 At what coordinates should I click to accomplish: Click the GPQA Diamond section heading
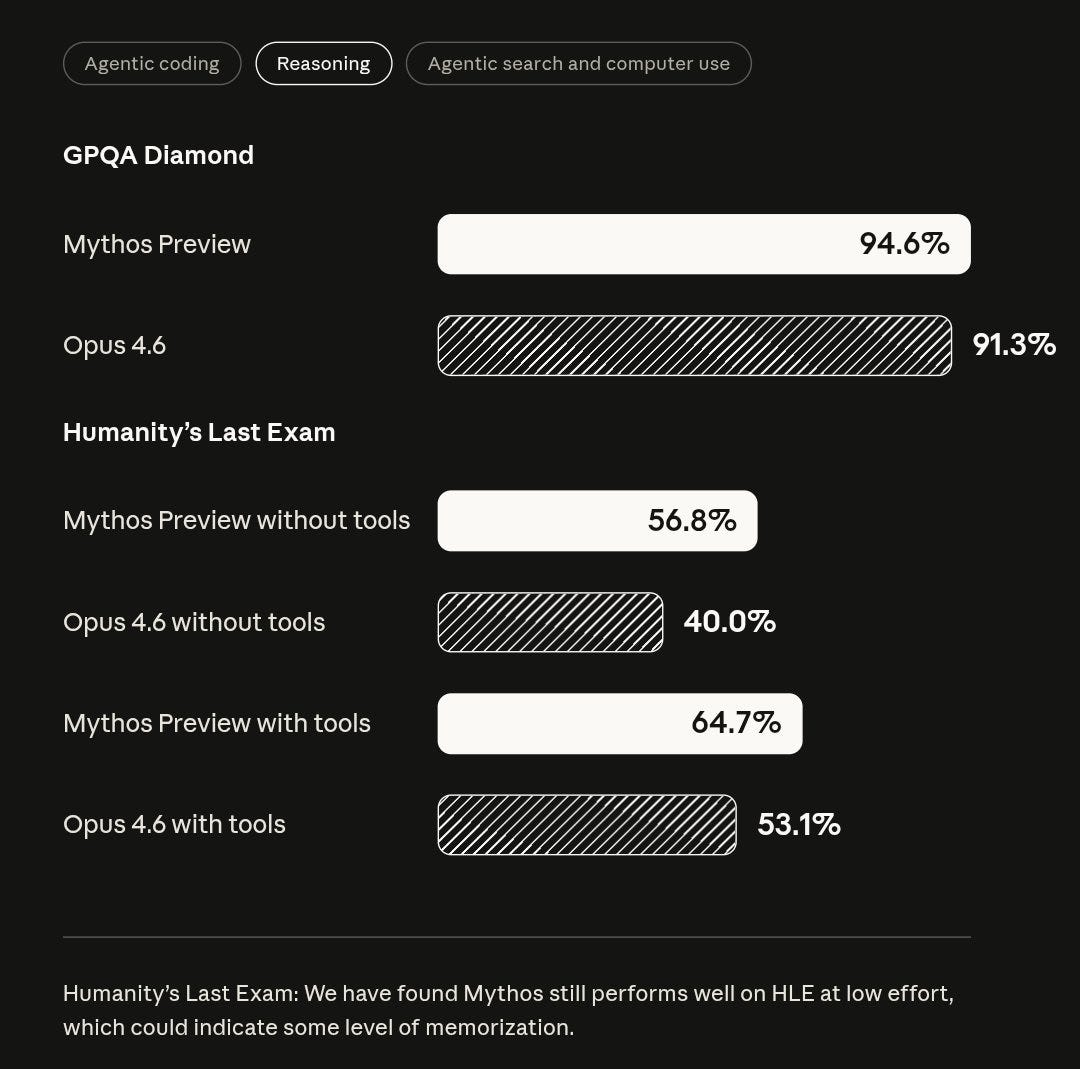point(158,155)
